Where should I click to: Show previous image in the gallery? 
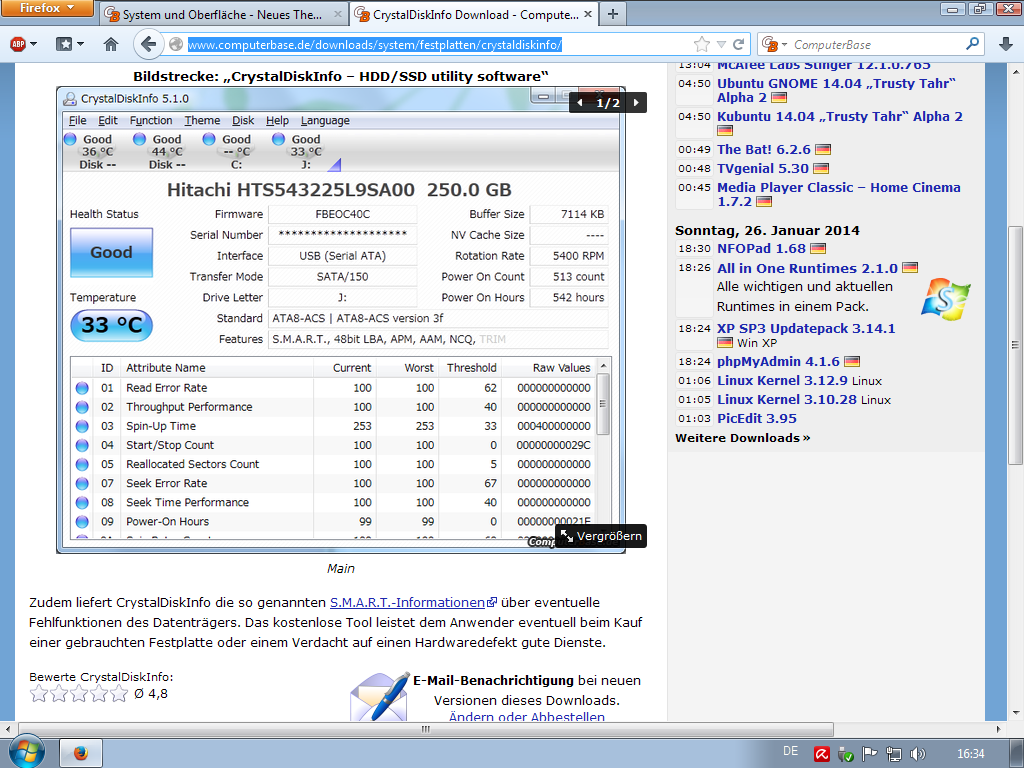pos(580,103)
